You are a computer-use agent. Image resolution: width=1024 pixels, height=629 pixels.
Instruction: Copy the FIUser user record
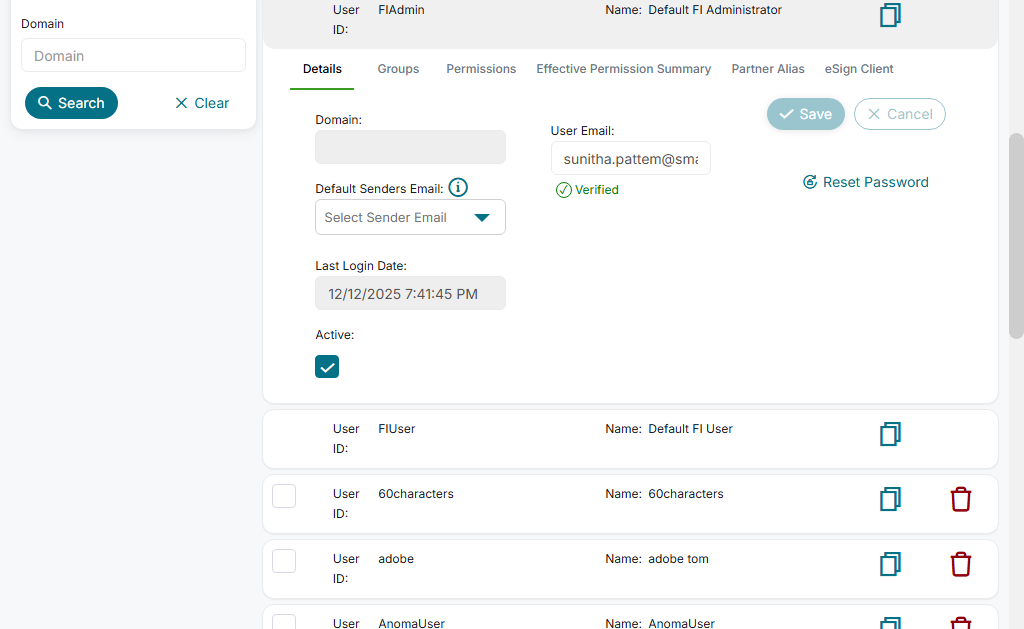tap(890, 434)
